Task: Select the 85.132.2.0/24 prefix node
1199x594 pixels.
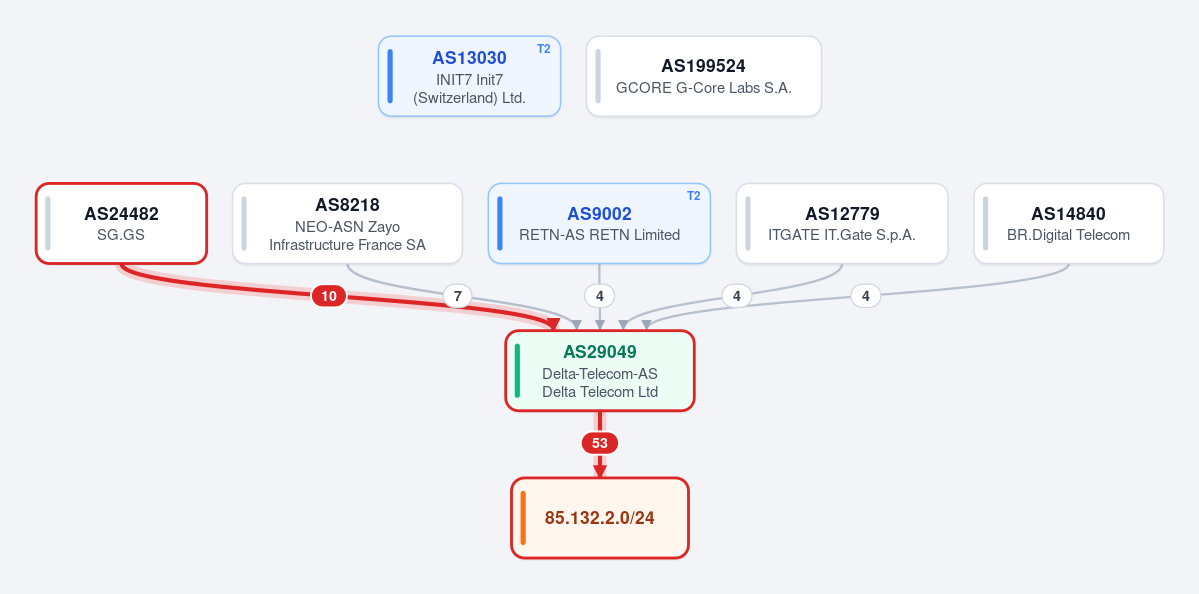Action: tap(600, 518)
